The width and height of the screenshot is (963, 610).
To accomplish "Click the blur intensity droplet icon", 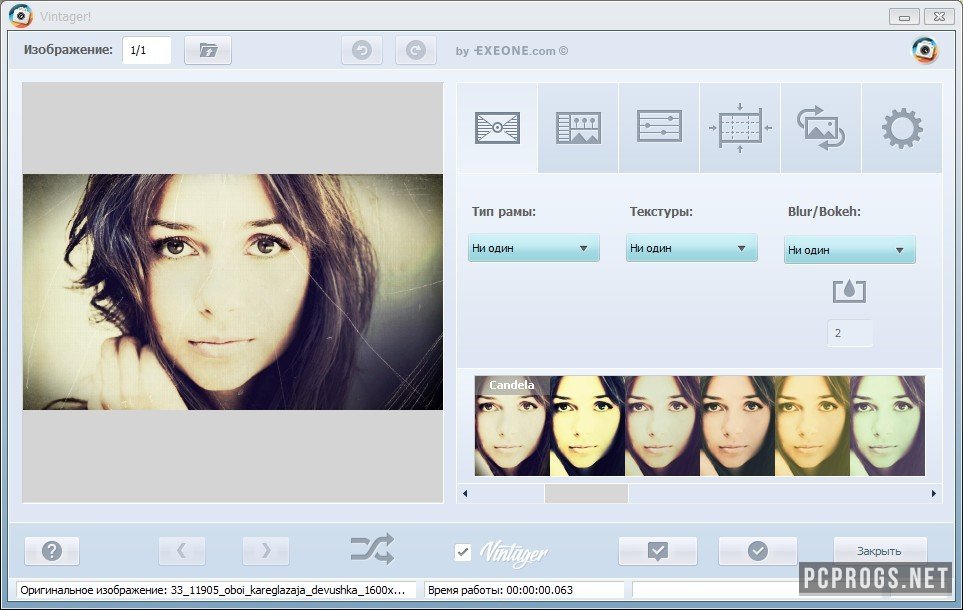I will [x=849, y=292].
